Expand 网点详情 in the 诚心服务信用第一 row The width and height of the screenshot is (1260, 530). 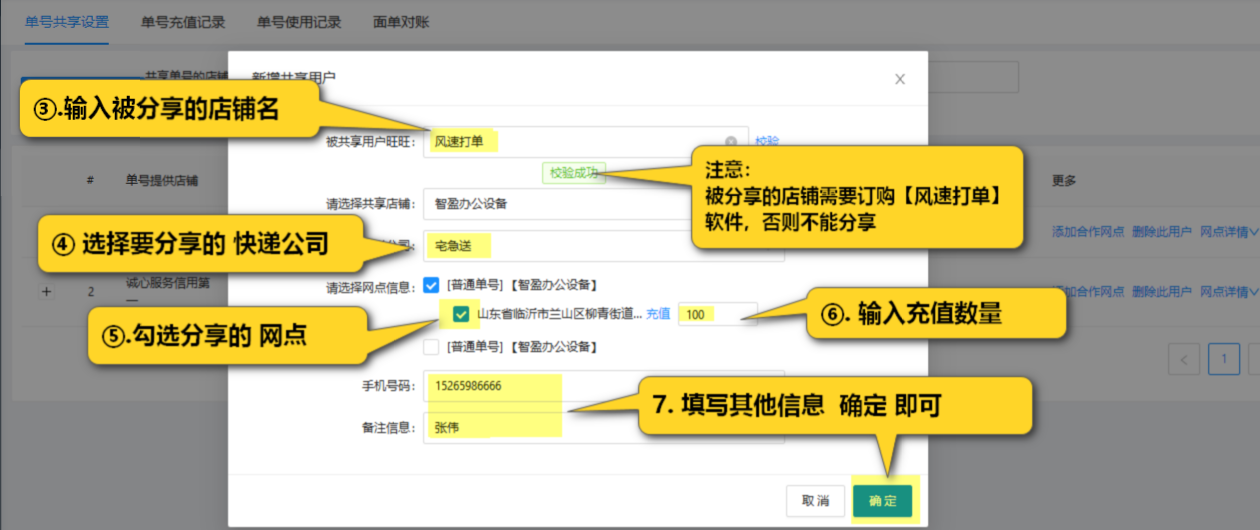[x=1229, y=291]
